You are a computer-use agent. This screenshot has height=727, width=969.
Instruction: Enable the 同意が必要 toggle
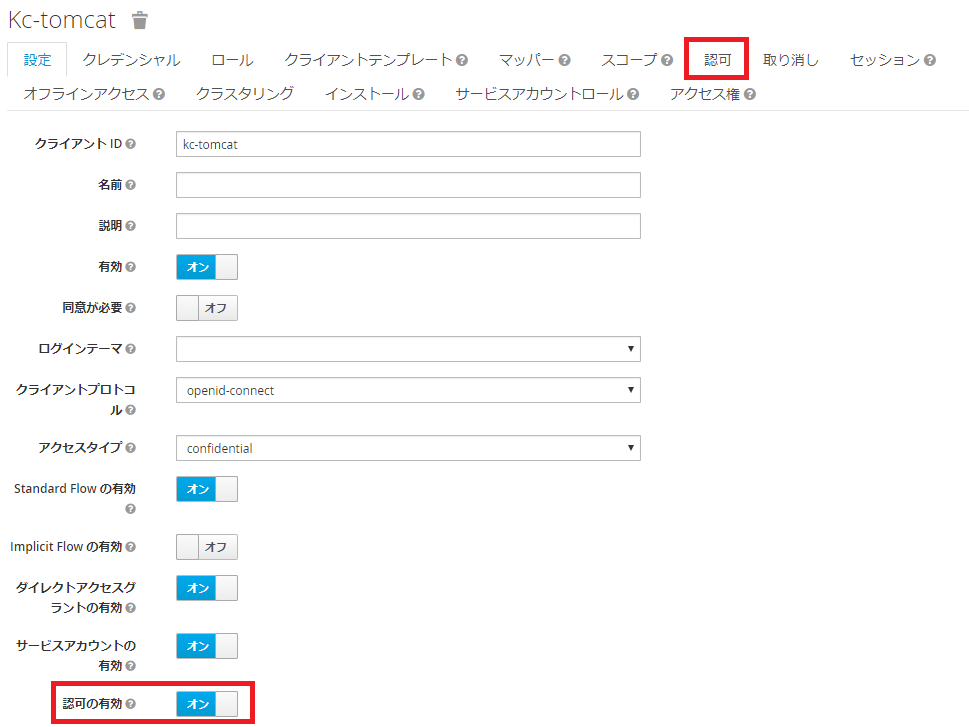[206, 308]
